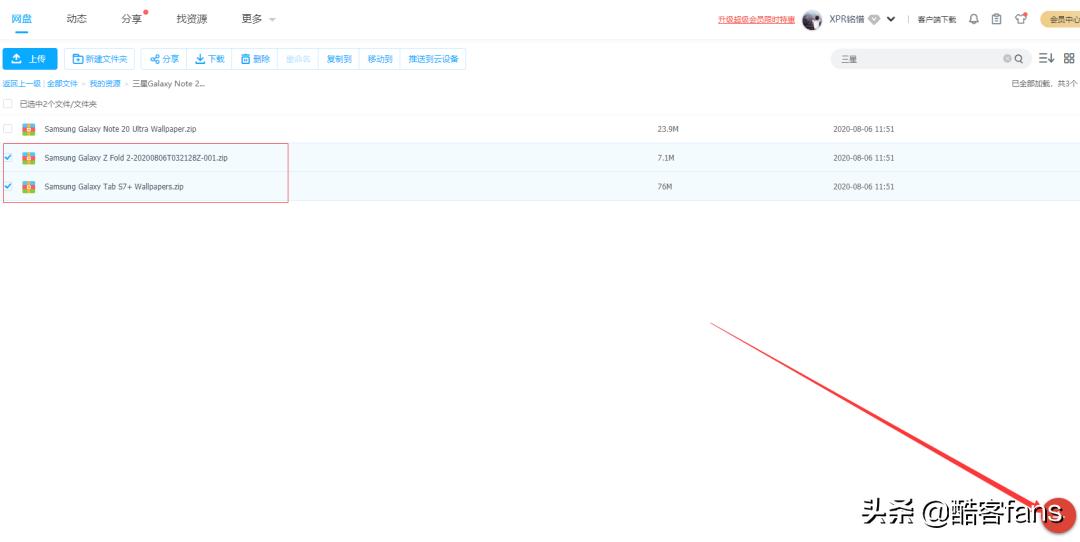Click 推送到云设备 push to cloud device
Image resolution: width=1080 pixels, height=542 pixels.
(433, 59)
